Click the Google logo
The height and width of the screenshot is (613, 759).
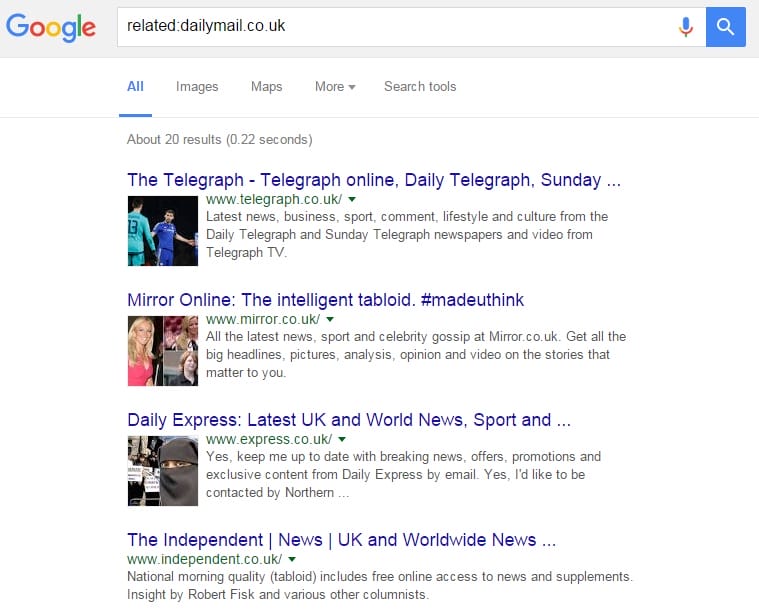(x=51, y=27)
